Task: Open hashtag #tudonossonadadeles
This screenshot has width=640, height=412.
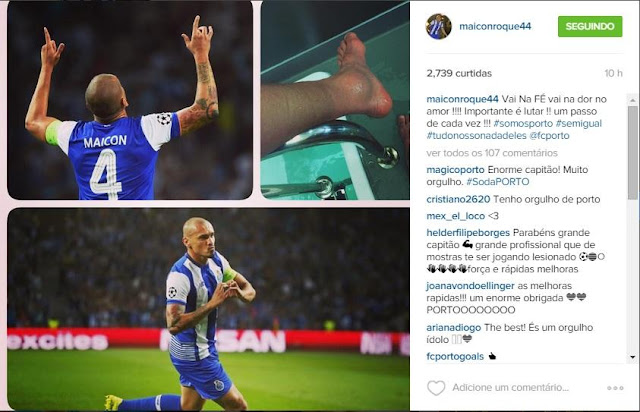Action: [x=476, y=136]
